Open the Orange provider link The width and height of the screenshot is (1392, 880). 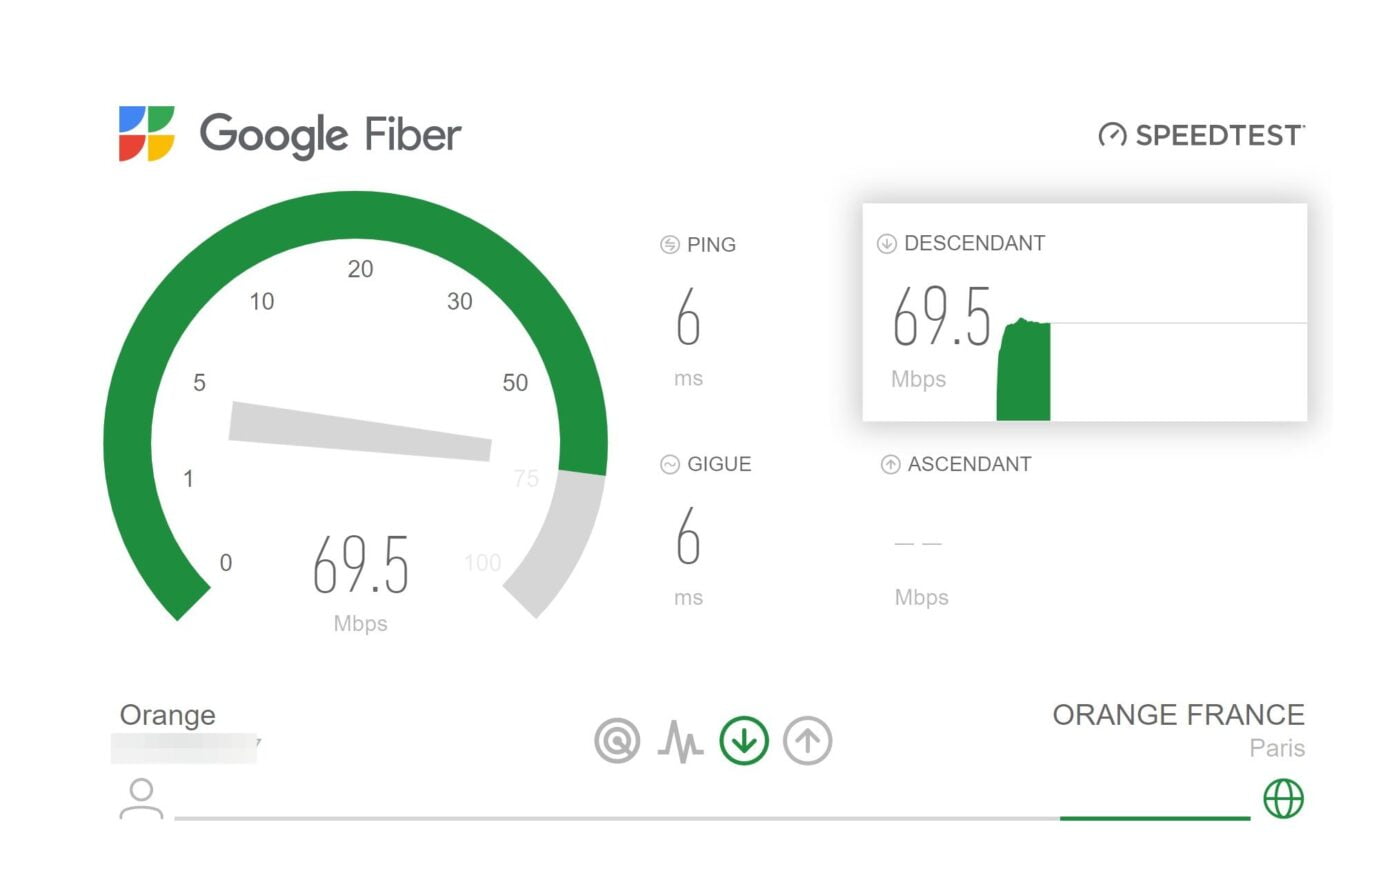pyautogui.click(x=167, y=715)
